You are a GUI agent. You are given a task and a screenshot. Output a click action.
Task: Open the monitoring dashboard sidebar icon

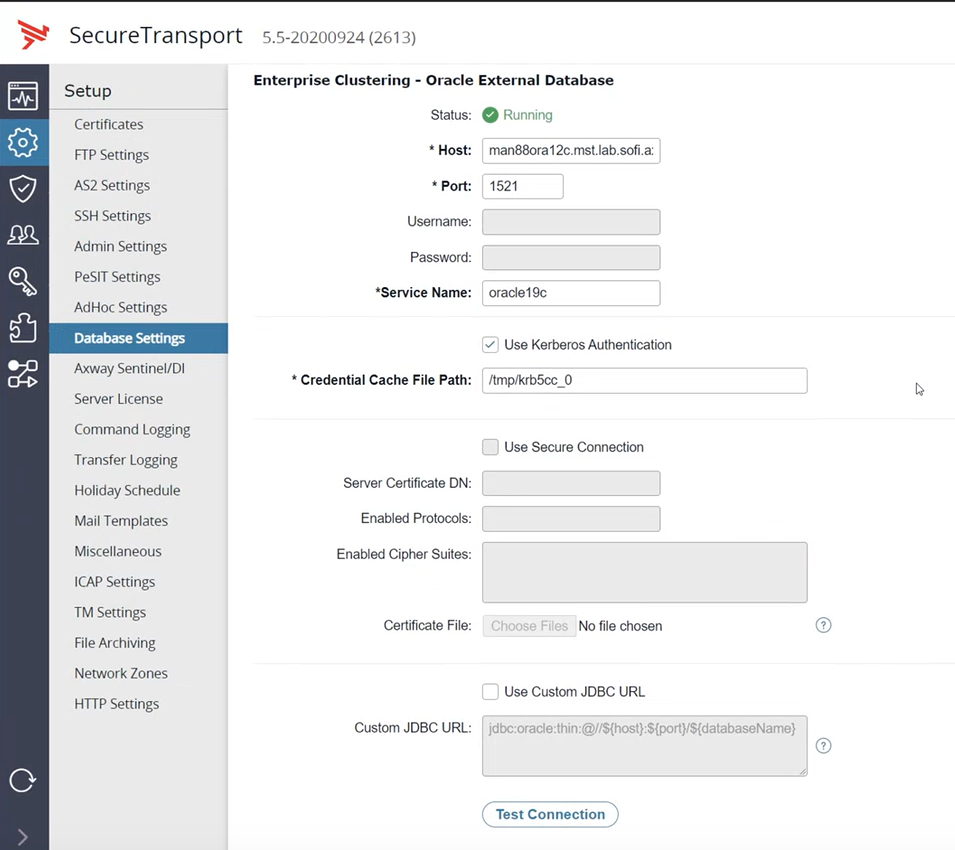[x=23, y=96]
